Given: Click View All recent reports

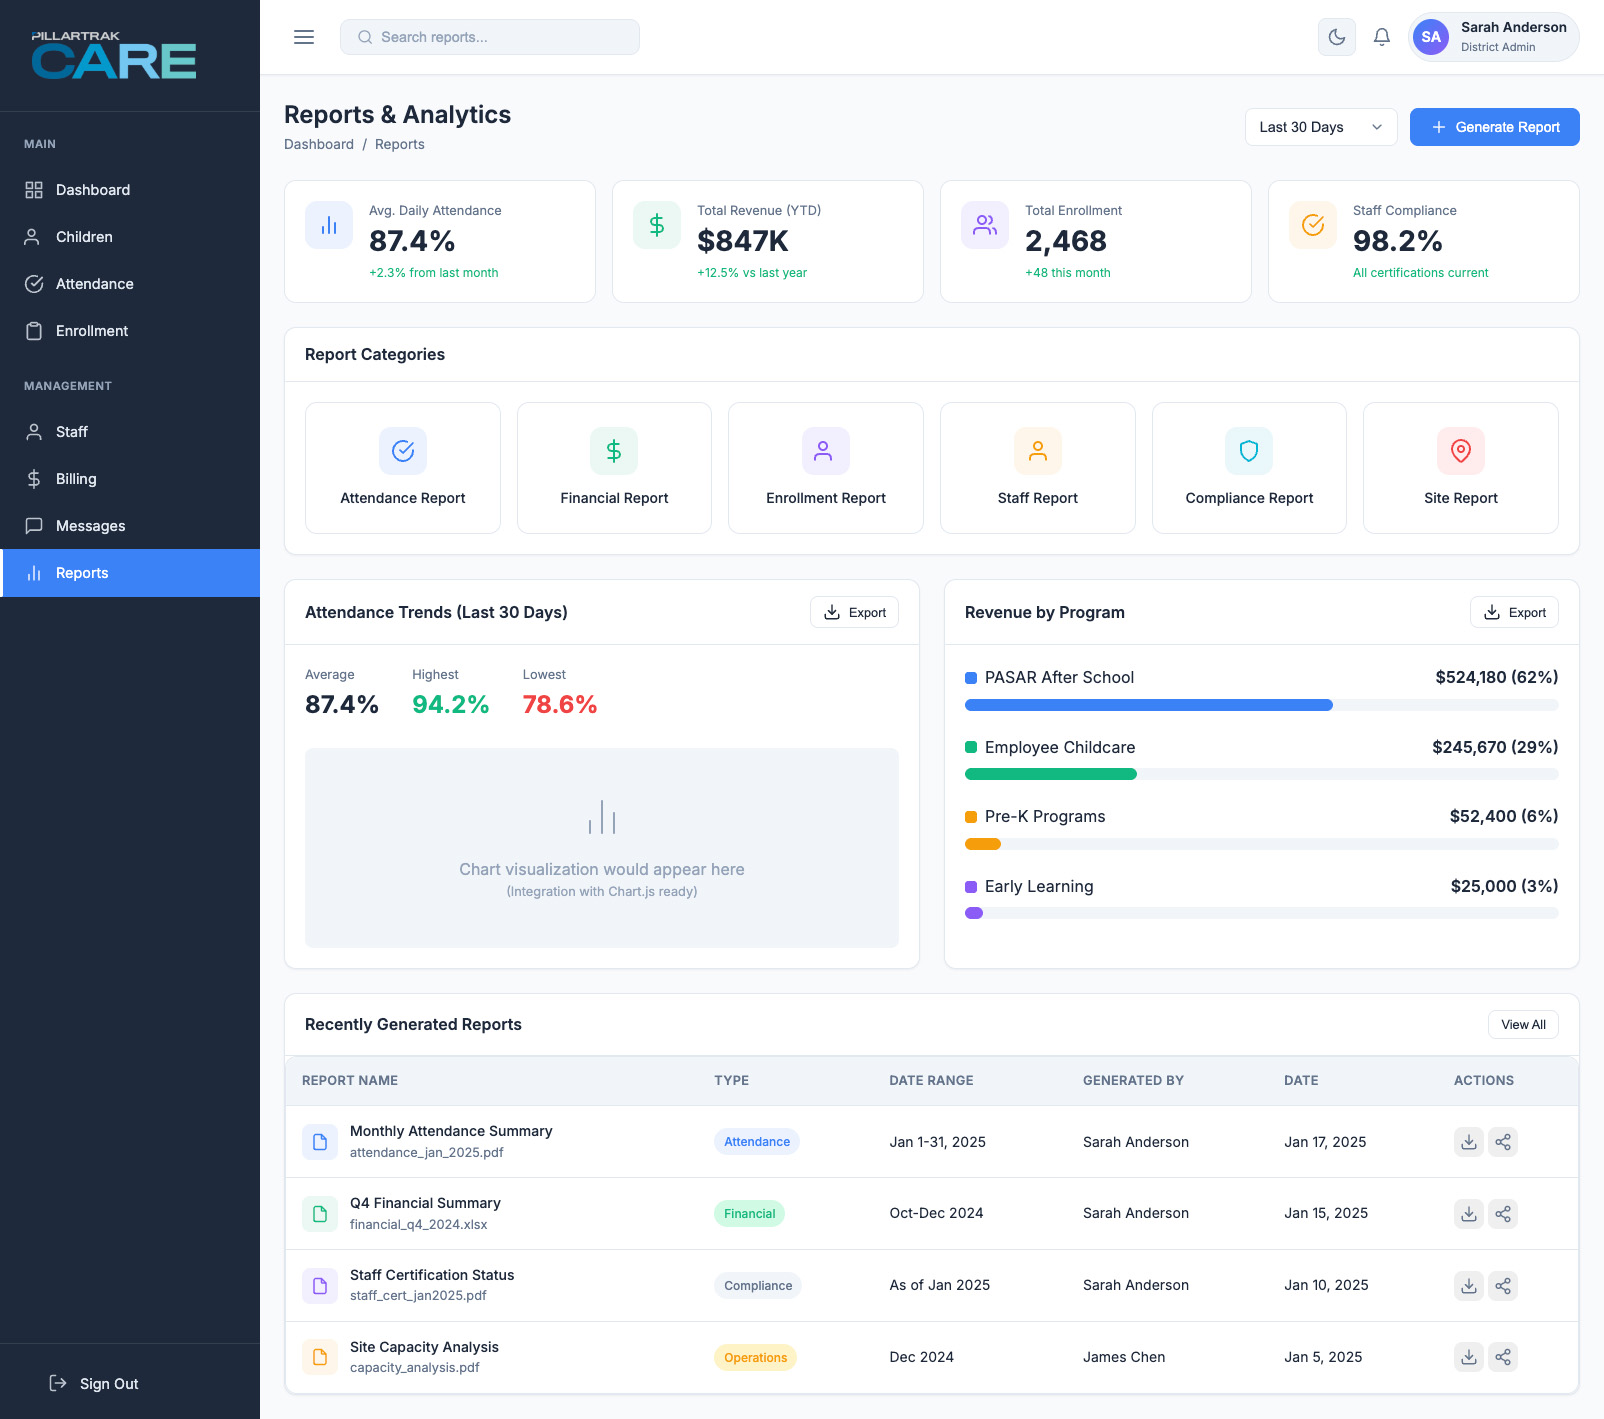Looking at the screenshot, I should pyautogui.click(x=1523, y=1024).
